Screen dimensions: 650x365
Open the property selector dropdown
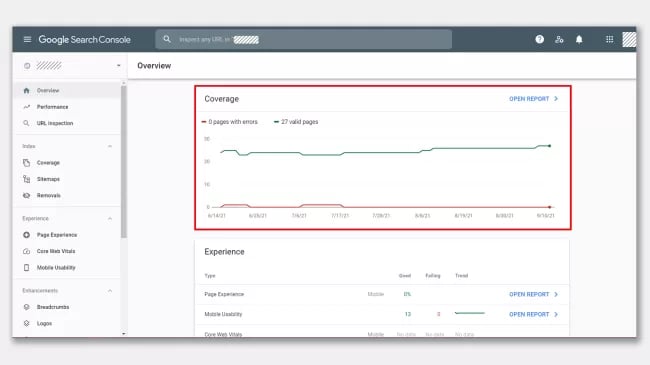coord(71,66)
